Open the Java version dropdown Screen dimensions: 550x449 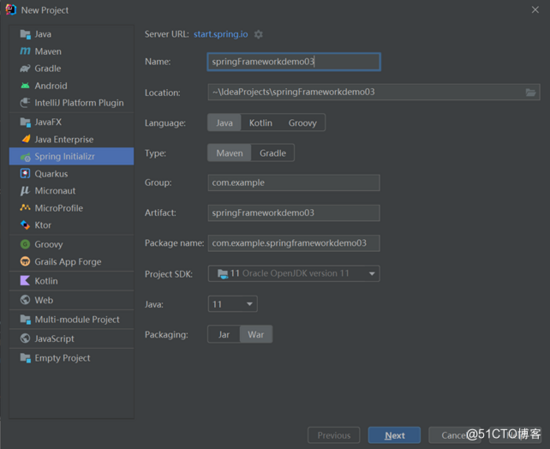click(x=233, y=304)
